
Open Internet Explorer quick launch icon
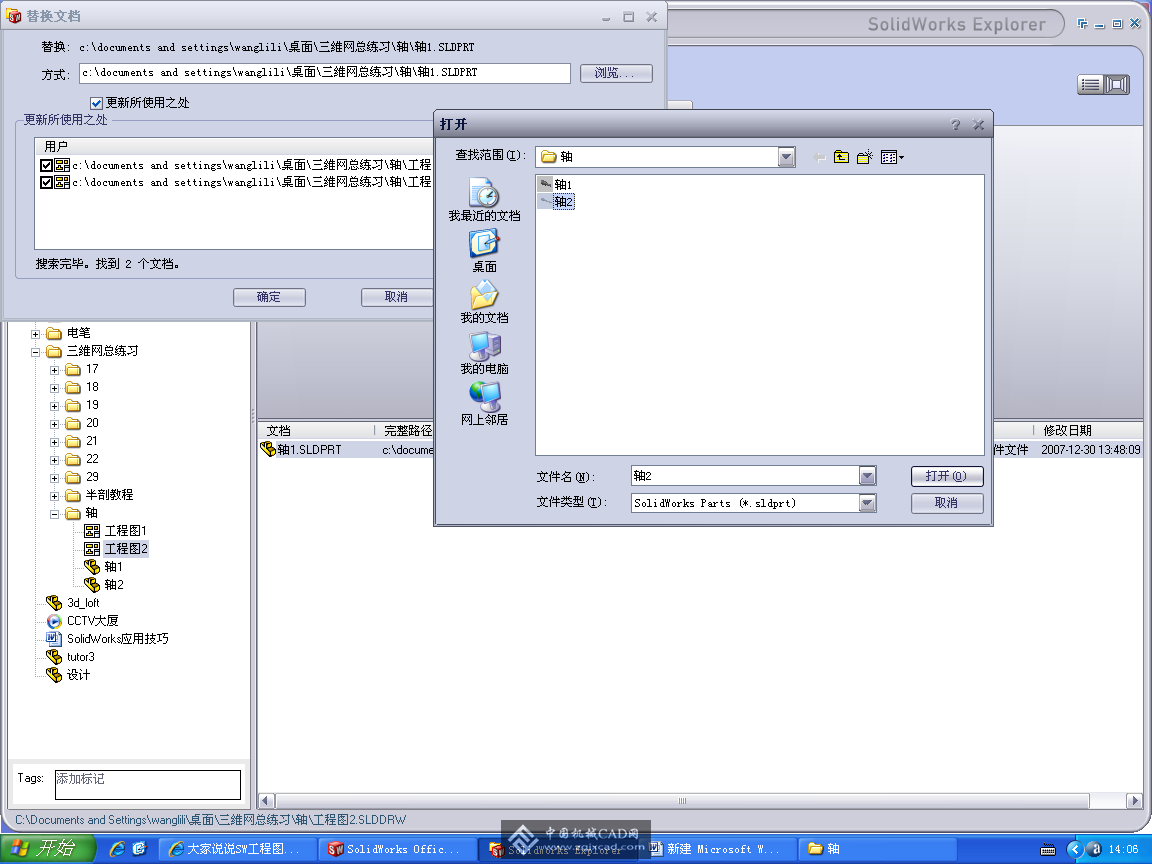tap(117, 849)
